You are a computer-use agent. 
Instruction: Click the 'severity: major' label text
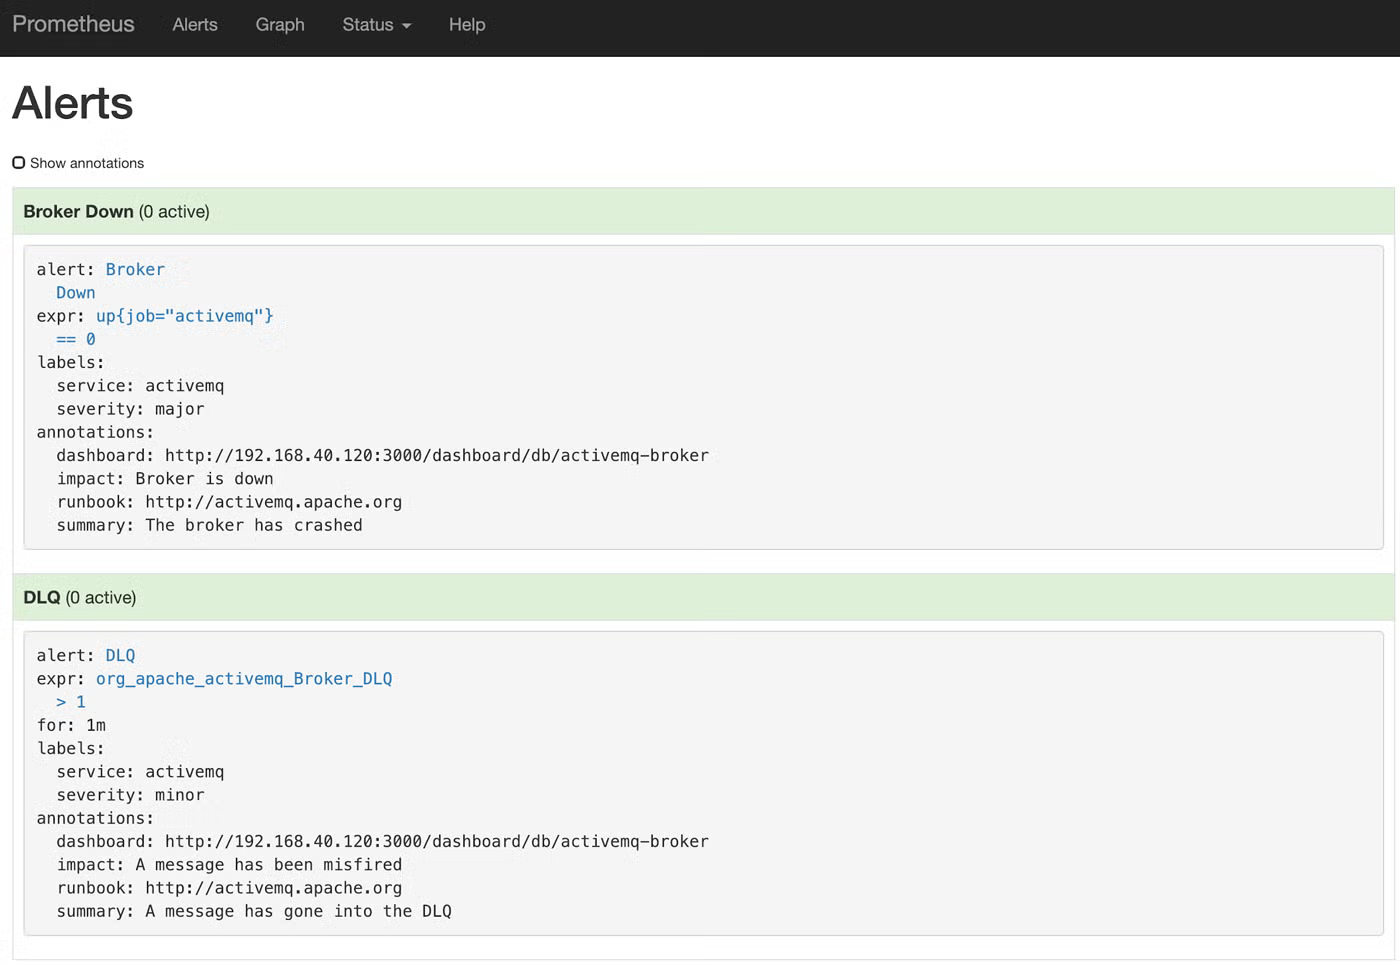[130, 409]
